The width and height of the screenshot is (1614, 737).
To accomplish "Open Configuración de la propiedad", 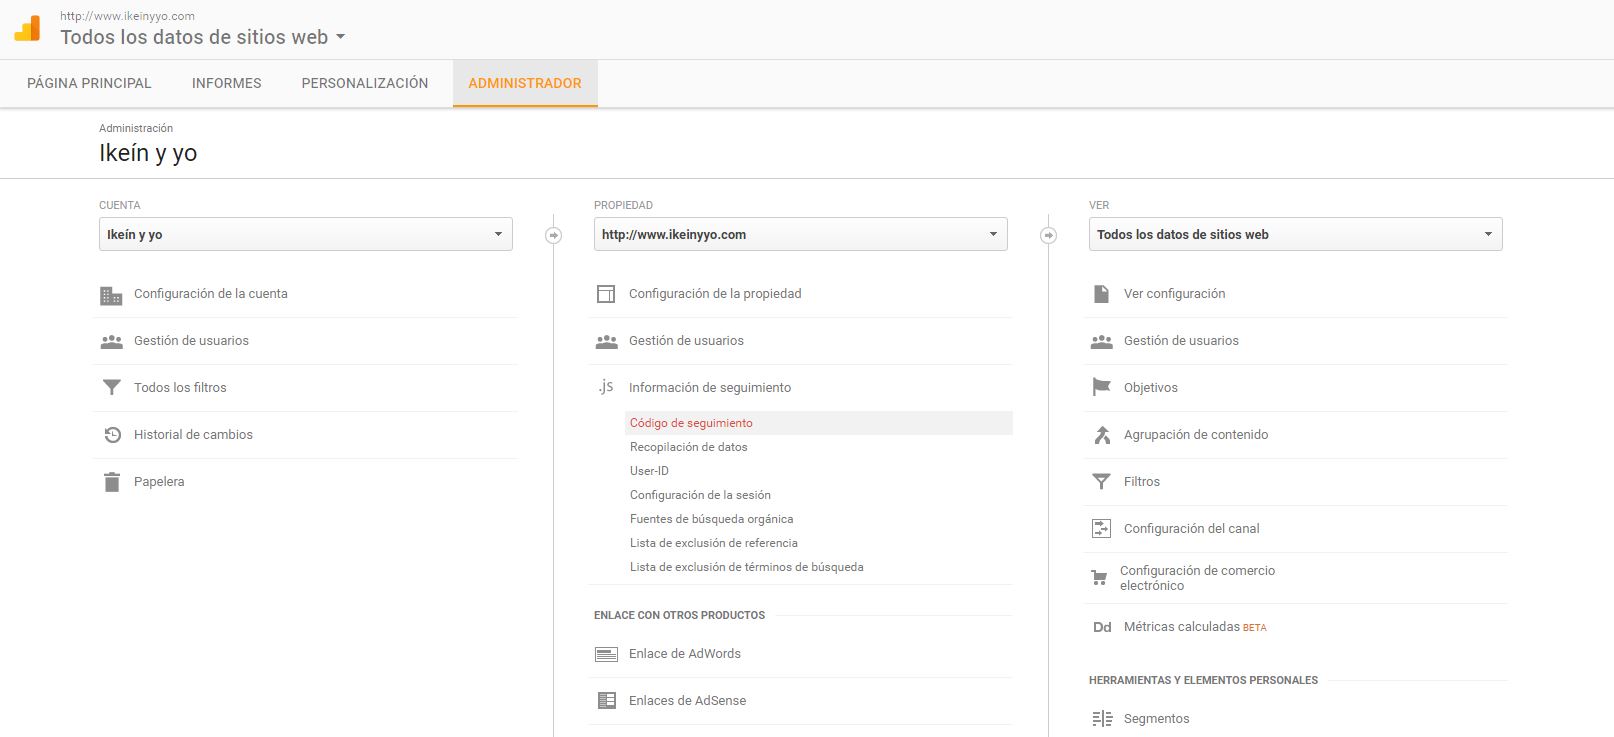I will pos(715,294).
